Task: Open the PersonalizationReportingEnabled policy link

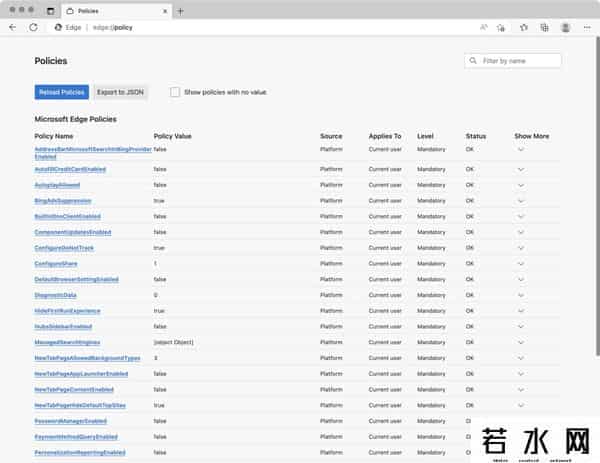Action: click(x=80, y=452)
